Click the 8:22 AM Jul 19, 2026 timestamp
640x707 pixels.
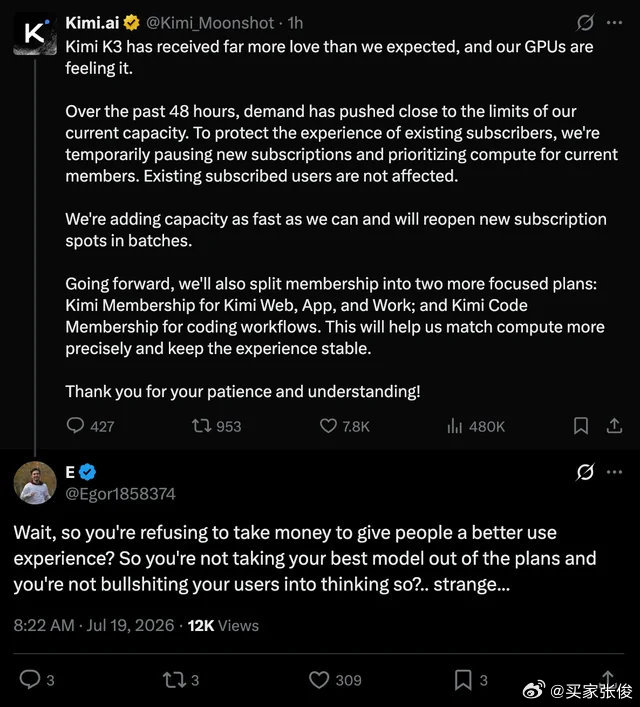(94, 625)
